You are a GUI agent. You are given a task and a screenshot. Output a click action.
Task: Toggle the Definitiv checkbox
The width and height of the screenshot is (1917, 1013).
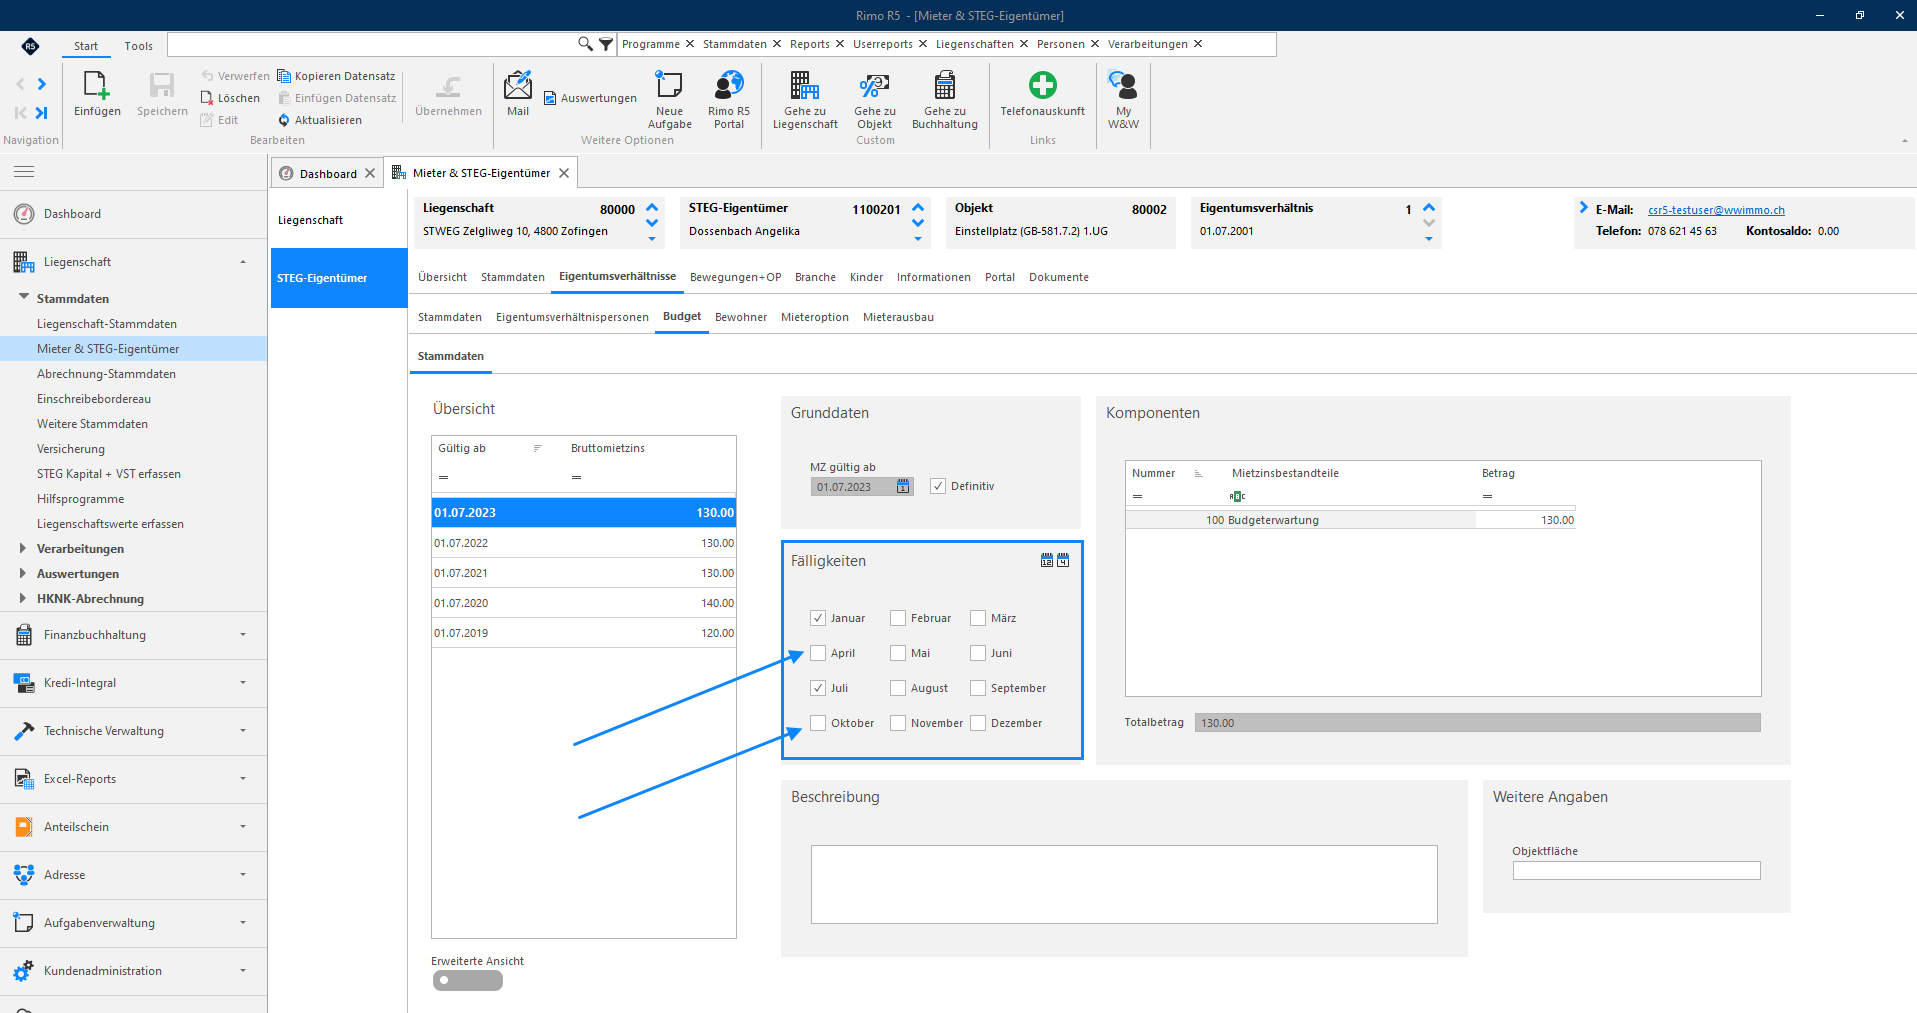pos(938,486)
